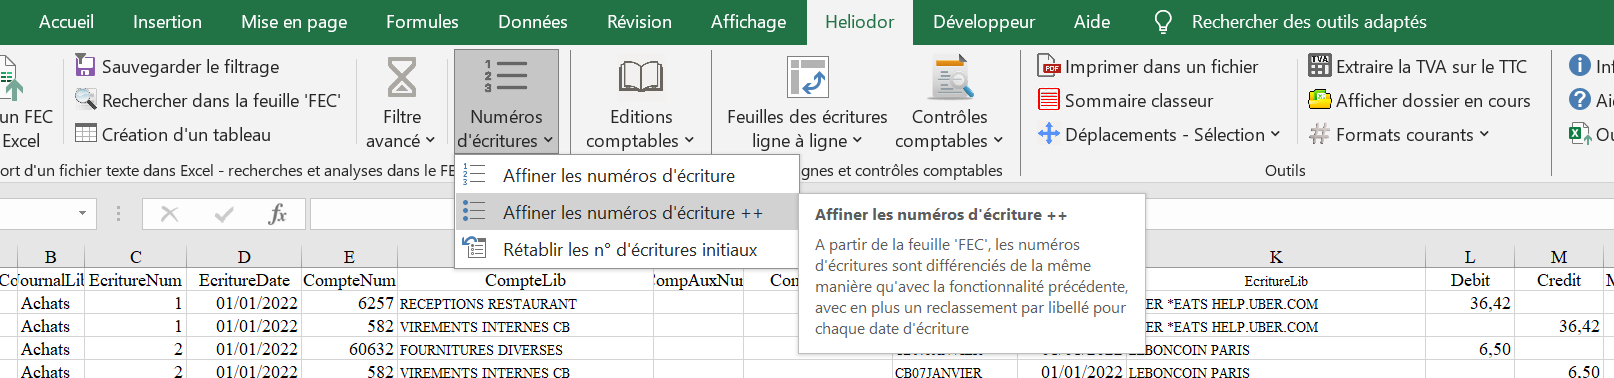Click Afficher dossier en cours folder icon

(x=1320, y=100)
